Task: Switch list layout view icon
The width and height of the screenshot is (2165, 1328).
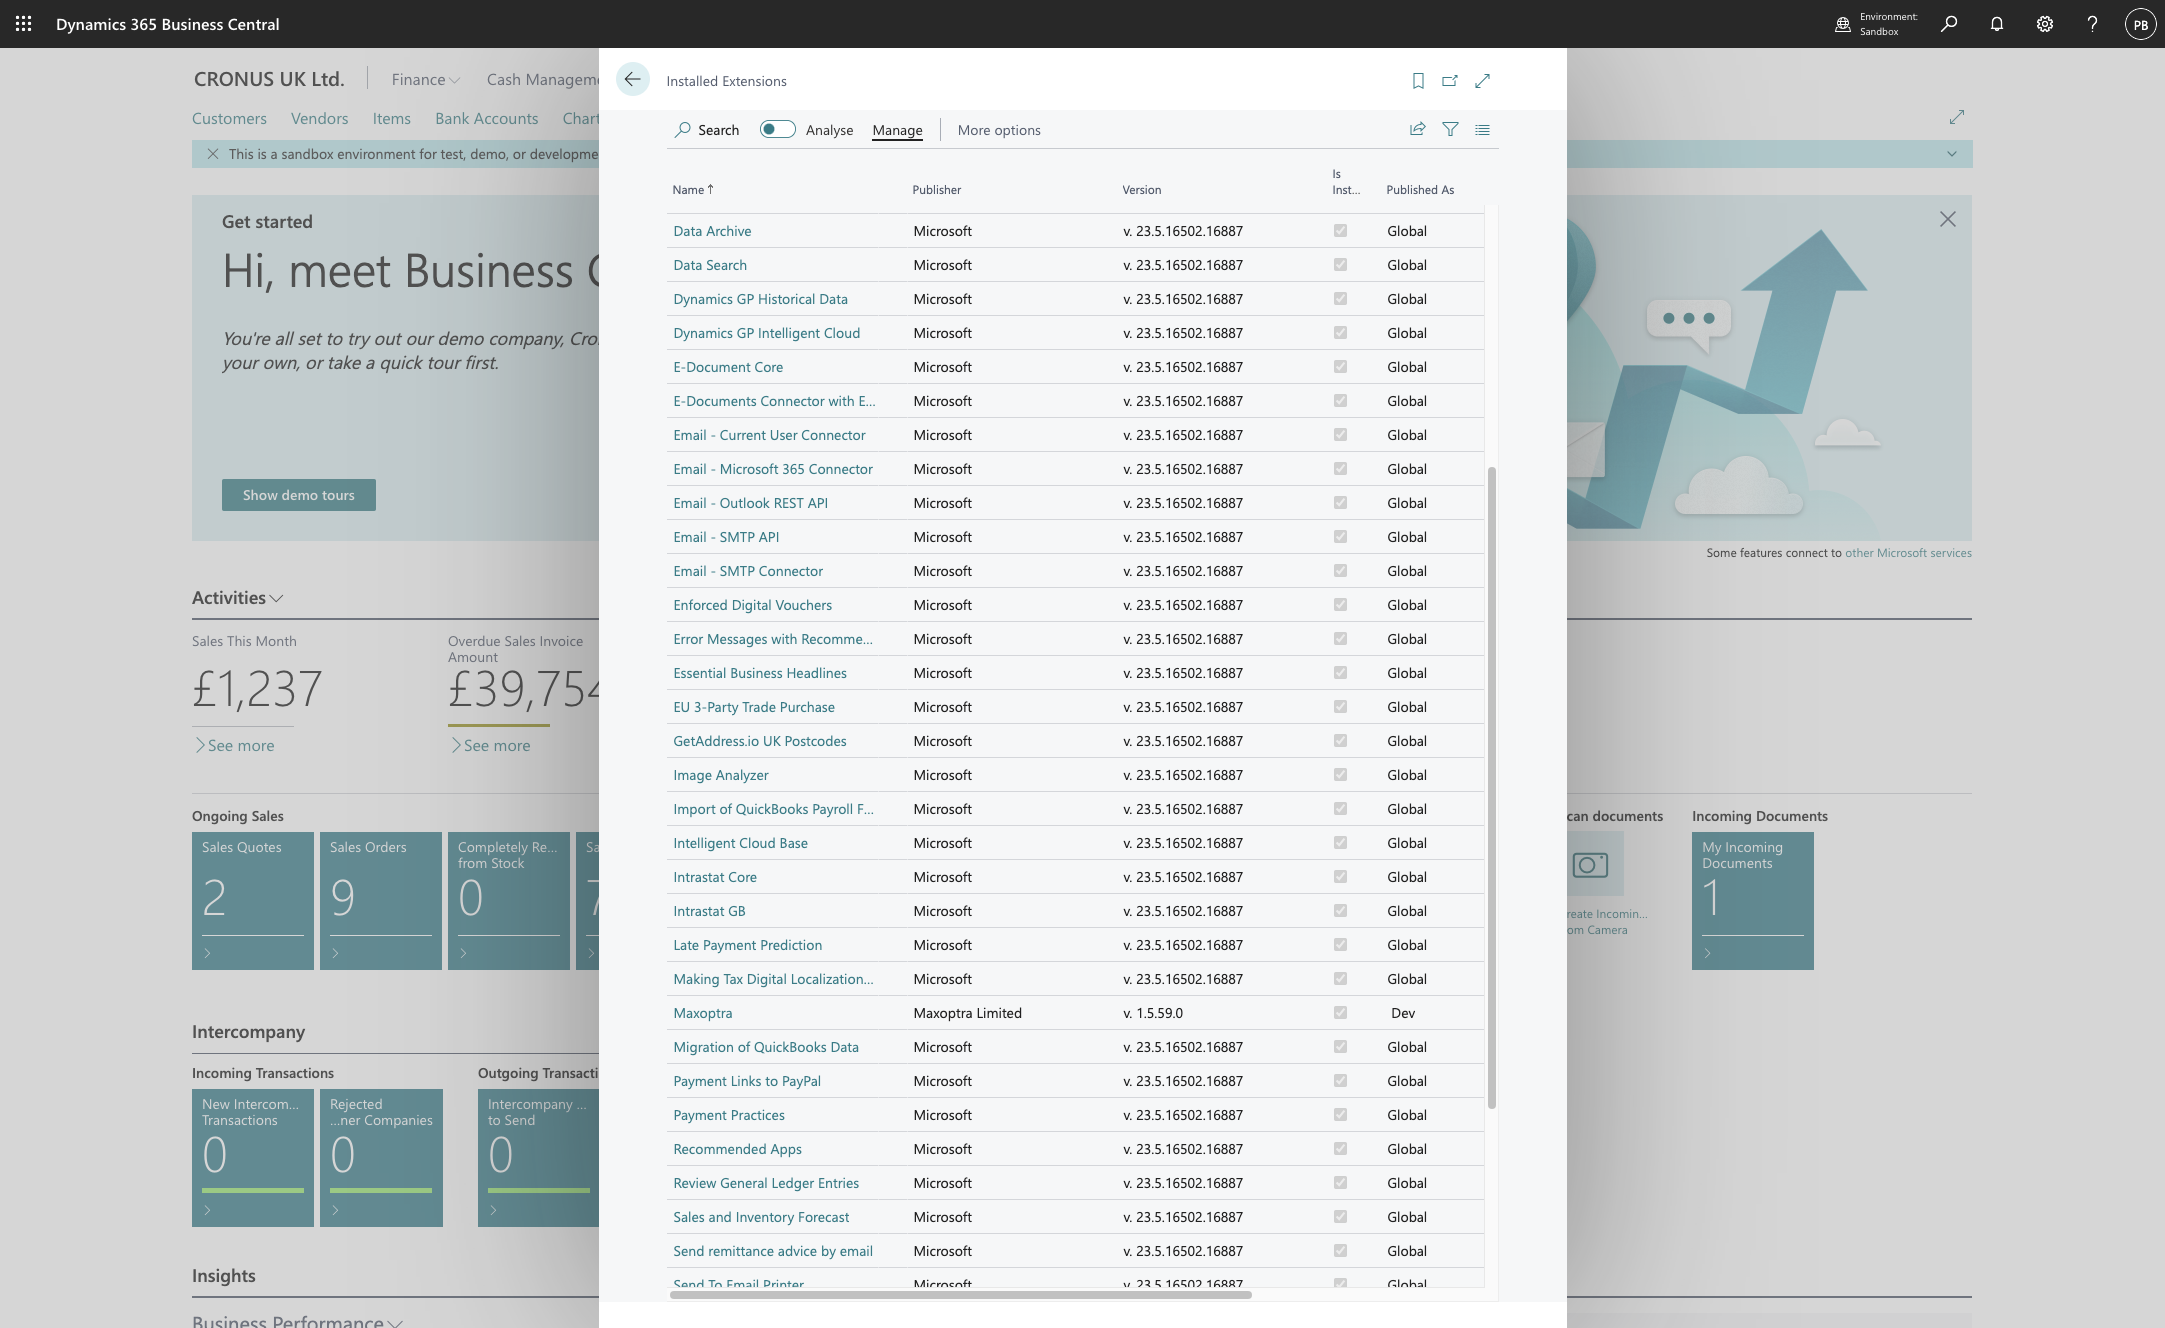Action: pyautogui.click(x=1483, y=129)
